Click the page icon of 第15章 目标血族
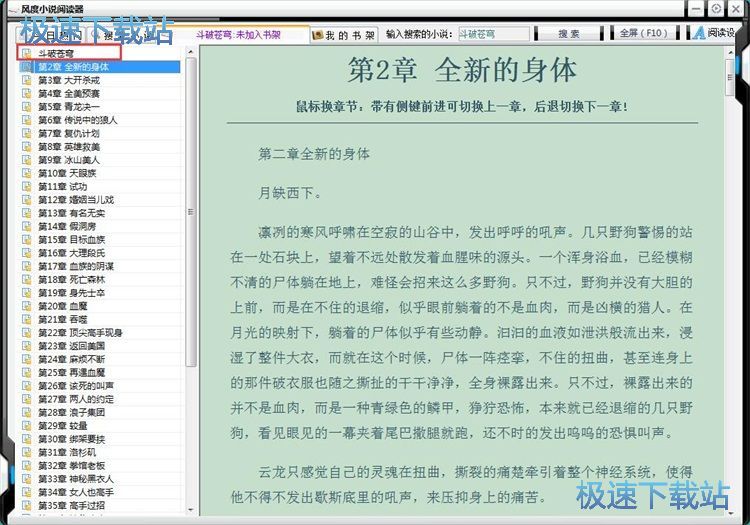 27,240
